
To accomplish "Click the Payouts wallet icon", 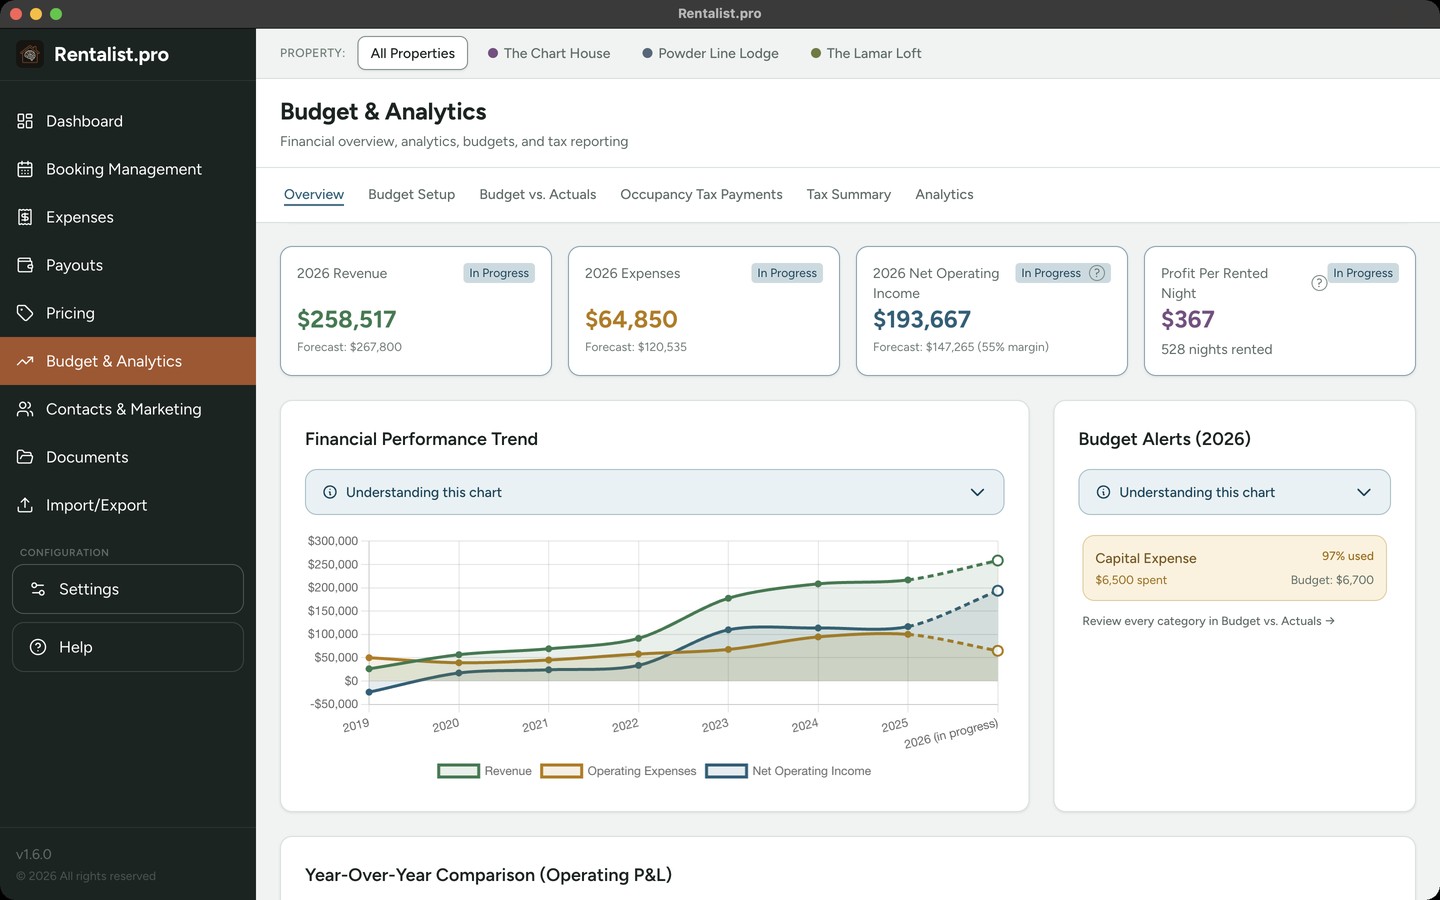I will pos(25,265).
